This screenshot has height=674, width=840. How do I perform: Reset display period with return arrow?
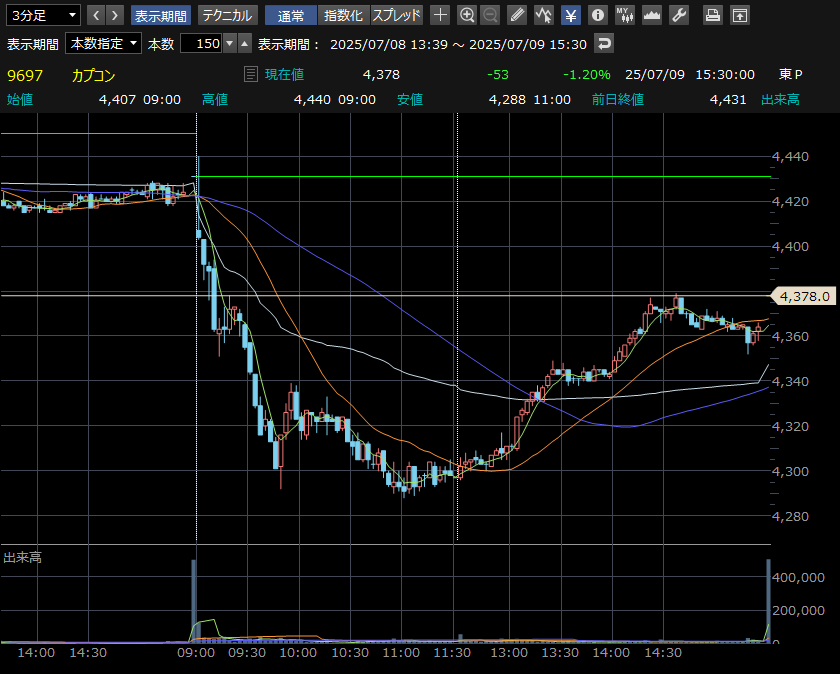pyautogui.click(x=604, y=44)
